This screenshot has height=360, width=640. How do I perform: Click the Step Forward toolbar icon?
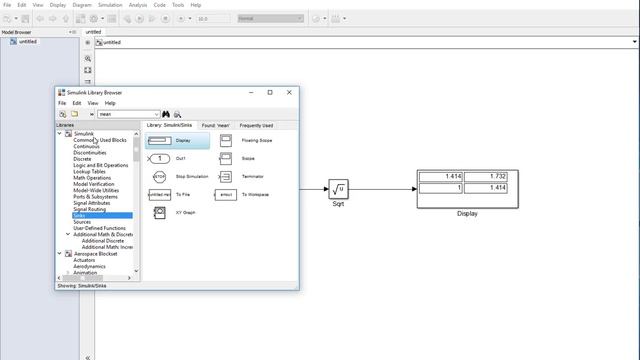152,19
